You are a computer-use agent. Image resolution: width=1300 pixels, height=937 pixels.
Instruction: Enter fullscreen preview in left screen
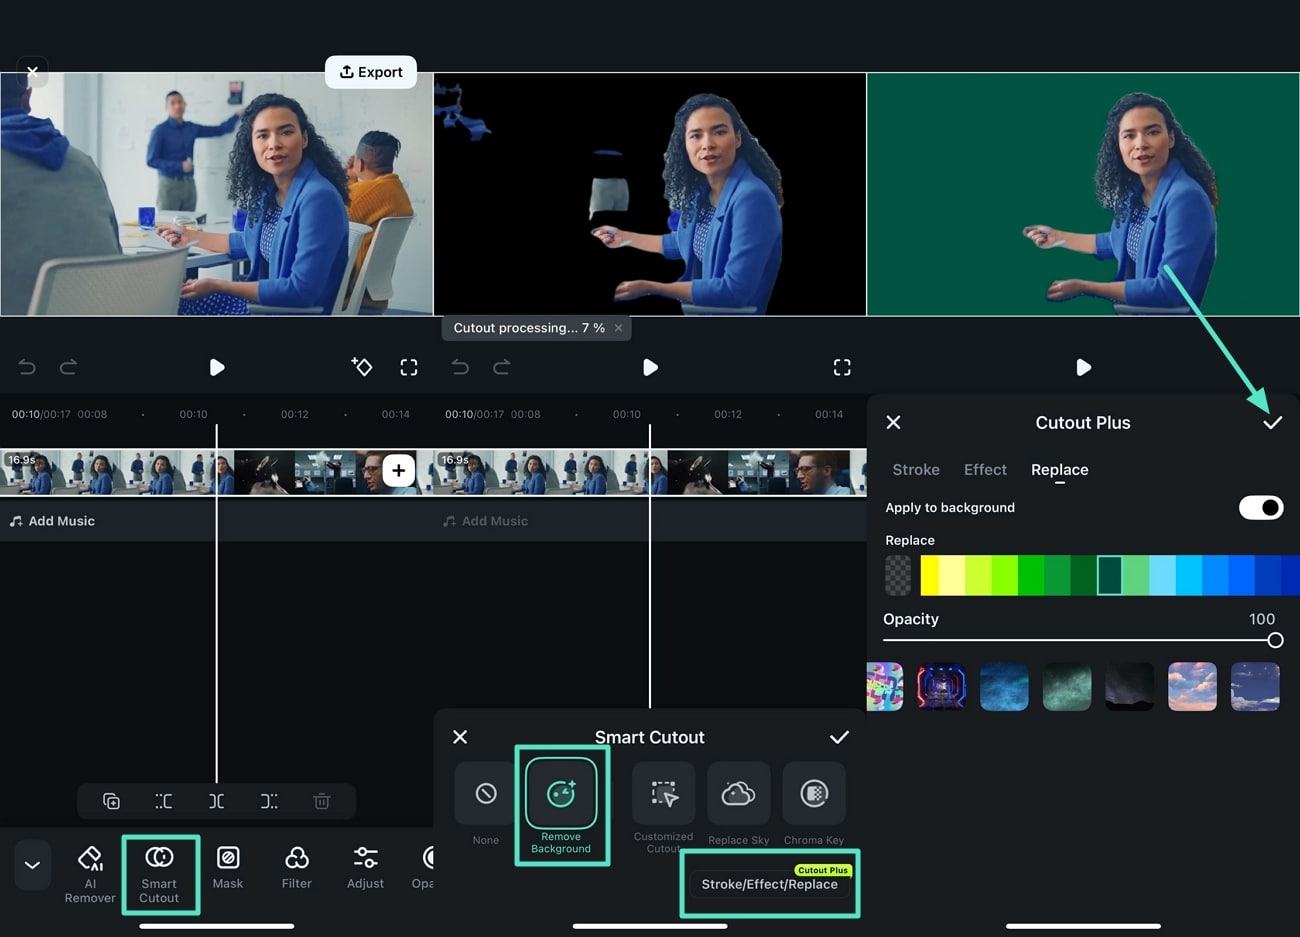[x=409, y=367]
